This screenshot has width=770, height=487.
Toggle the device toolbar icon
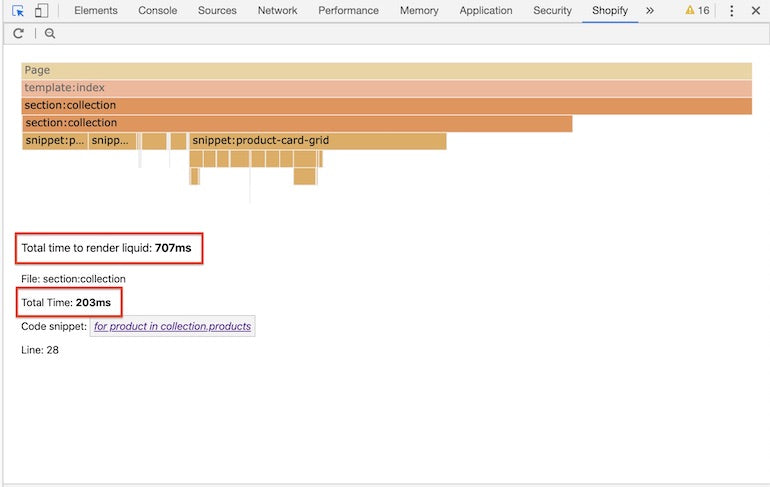coord(42,10)
